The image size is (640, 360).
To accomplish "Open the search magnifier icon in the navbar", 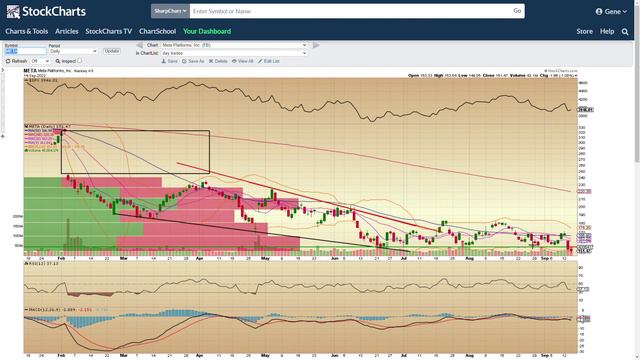I will click(x=625, y=31).
